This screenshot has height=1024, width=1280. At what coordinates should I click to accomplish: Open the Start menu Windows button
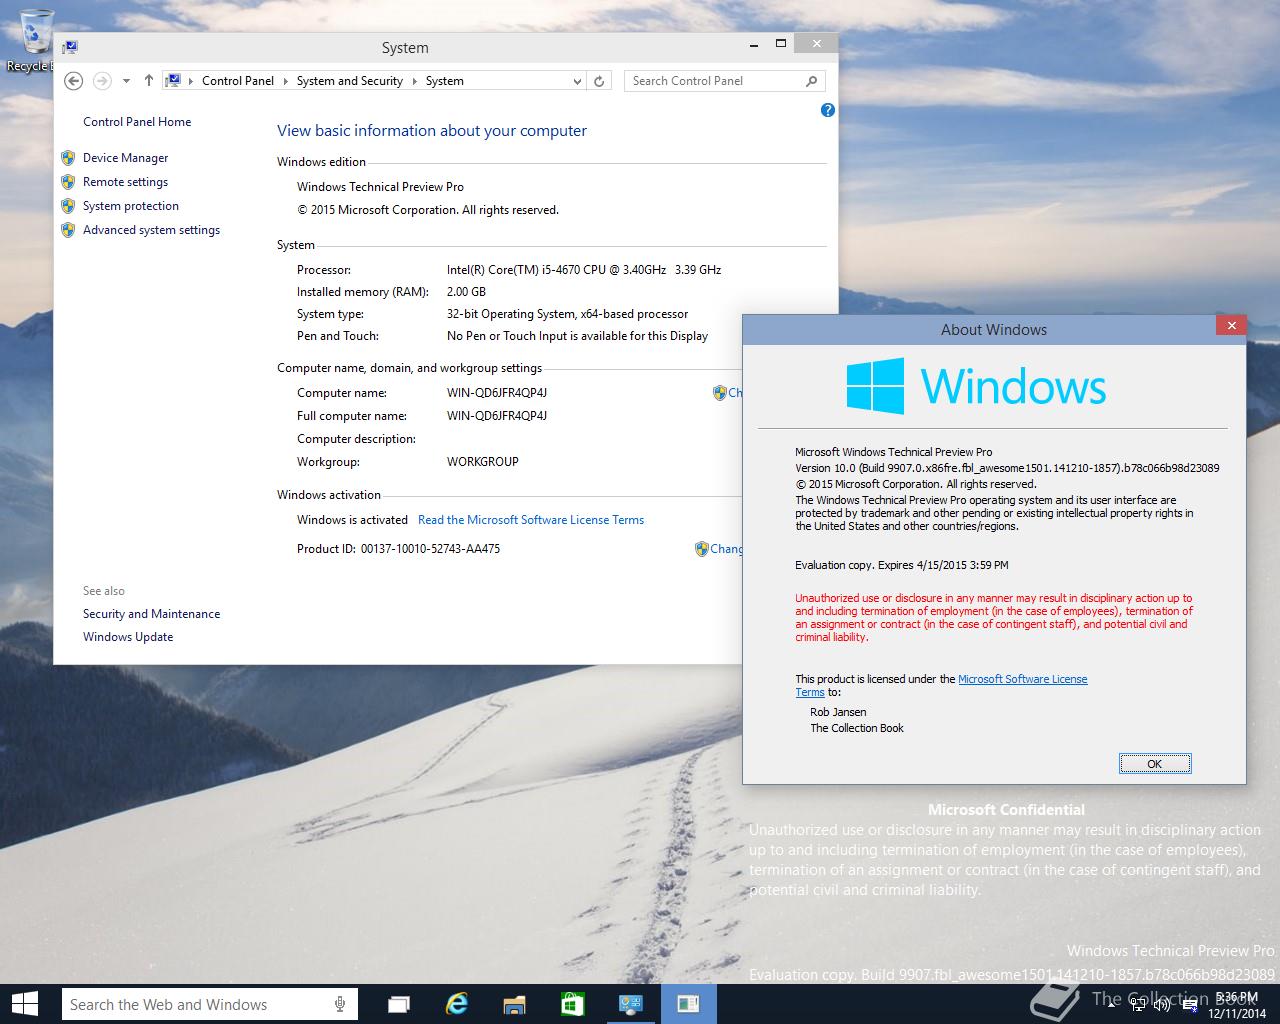(24, 1004)
